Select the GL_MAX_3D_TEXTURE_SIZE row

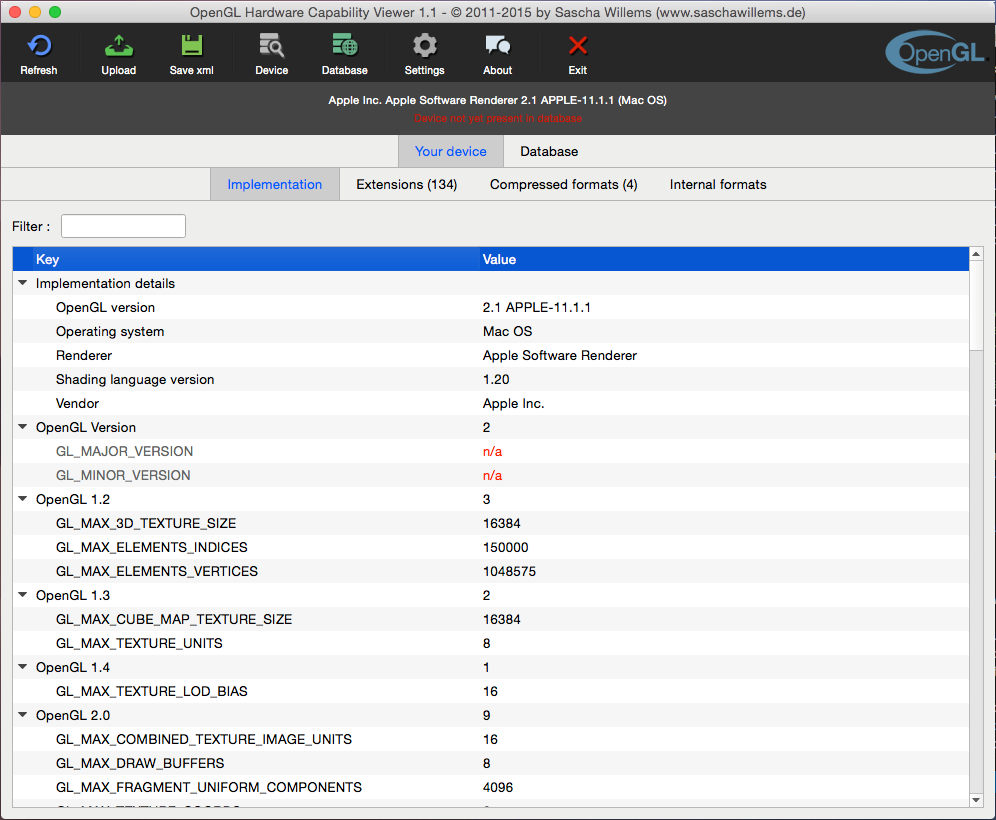pos(490,523)
